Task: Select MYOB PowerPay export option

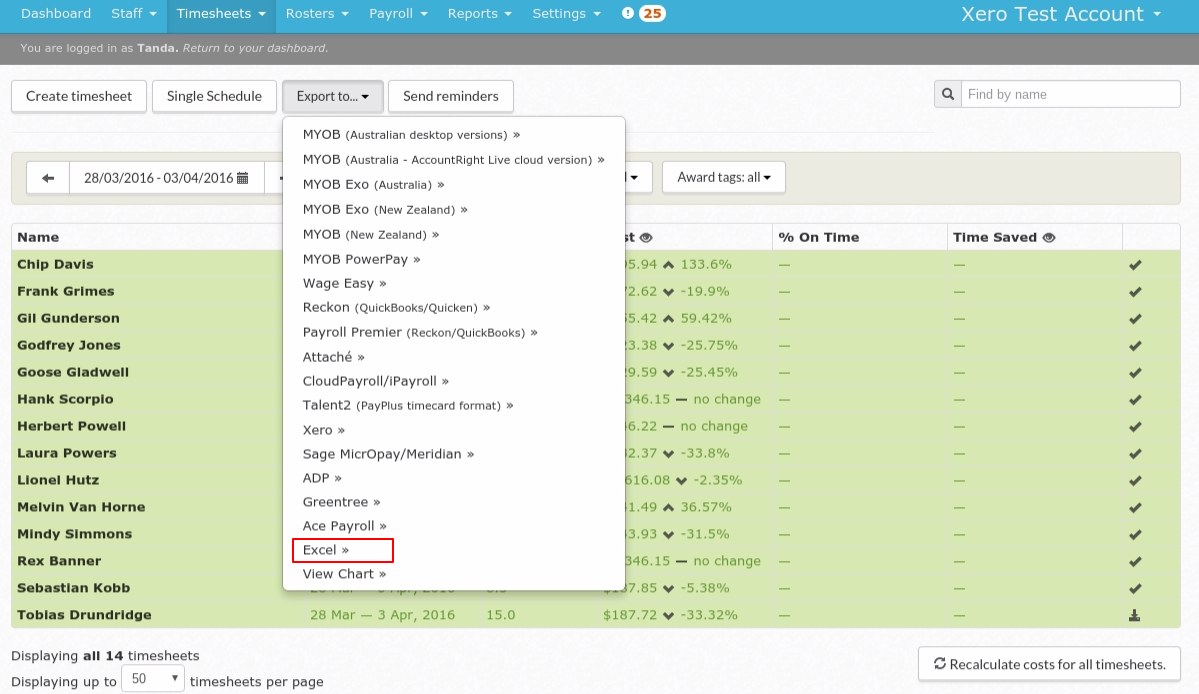Action: click(x=362, y=259)
